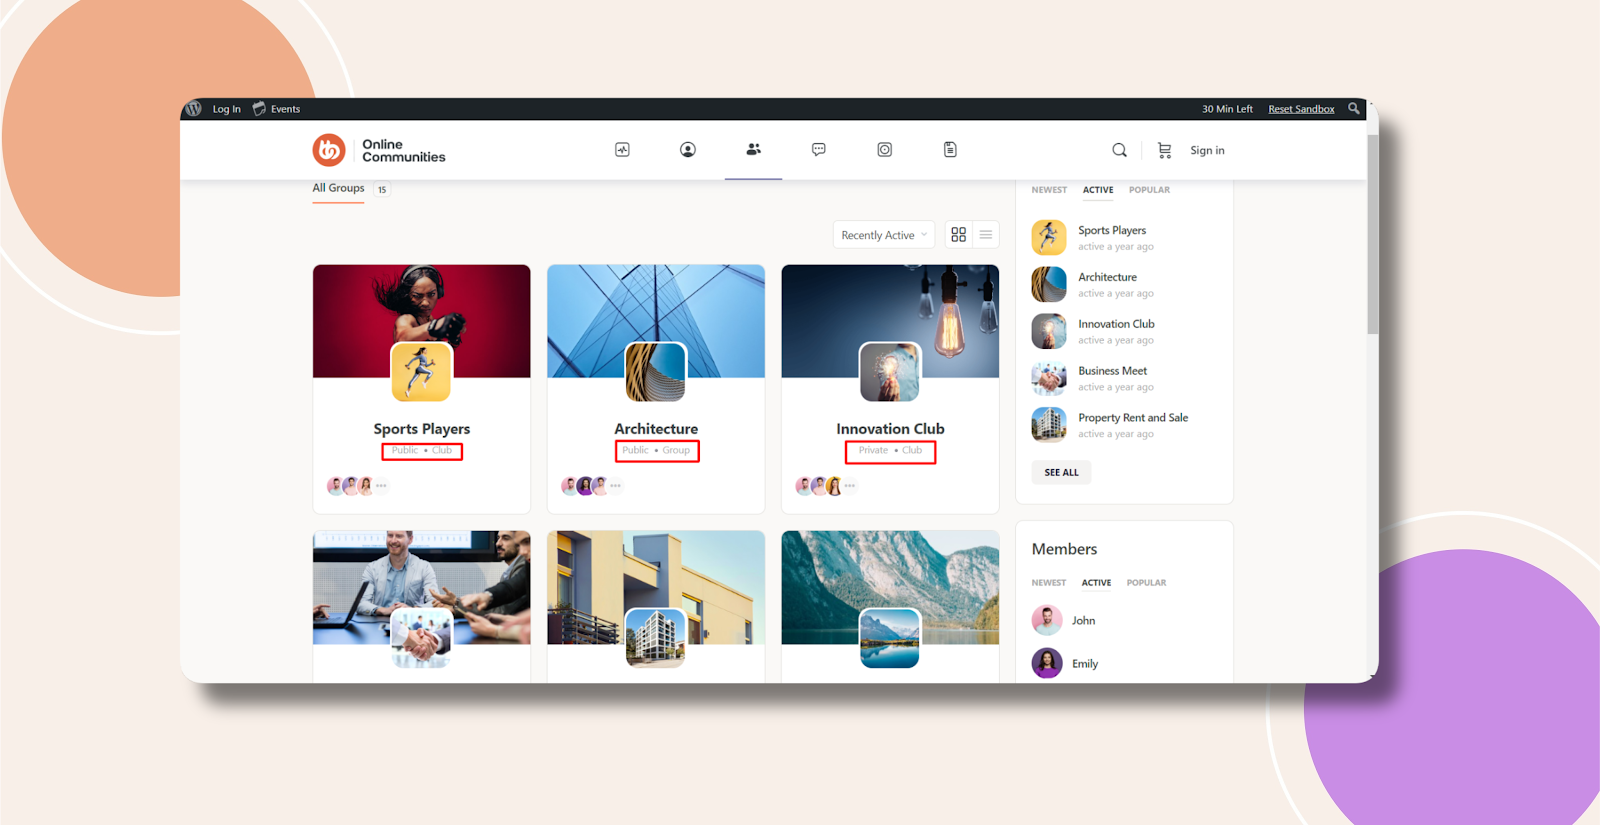Image resolution: width=1600 pixels, height=825 pixels.
Task: Click Emily's member avatar
Action: pos(1047,663)
